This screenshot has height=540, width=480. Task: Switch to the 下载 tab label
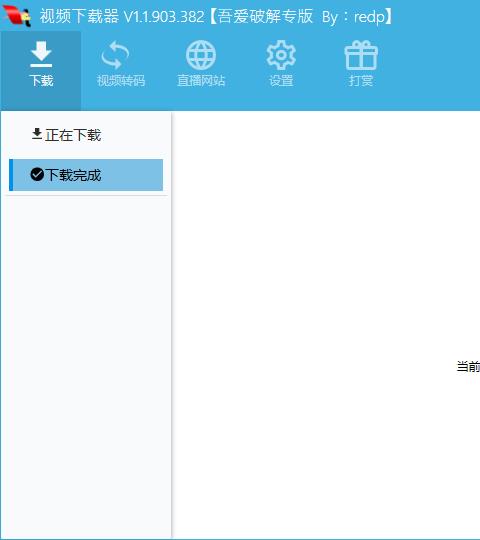click(41, 81)
